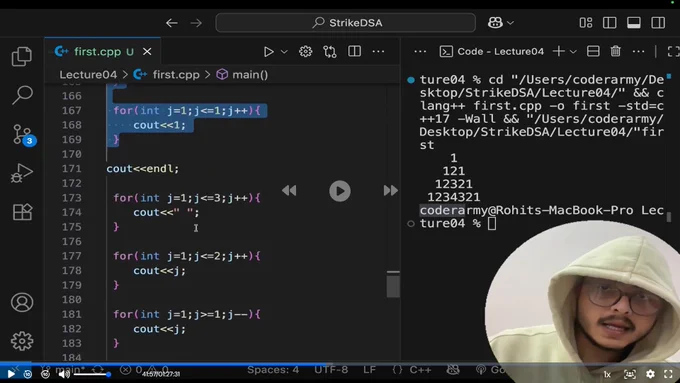Run the C++ file with play icon
Screen dimensions: 680x383
(x=268, y=52)
